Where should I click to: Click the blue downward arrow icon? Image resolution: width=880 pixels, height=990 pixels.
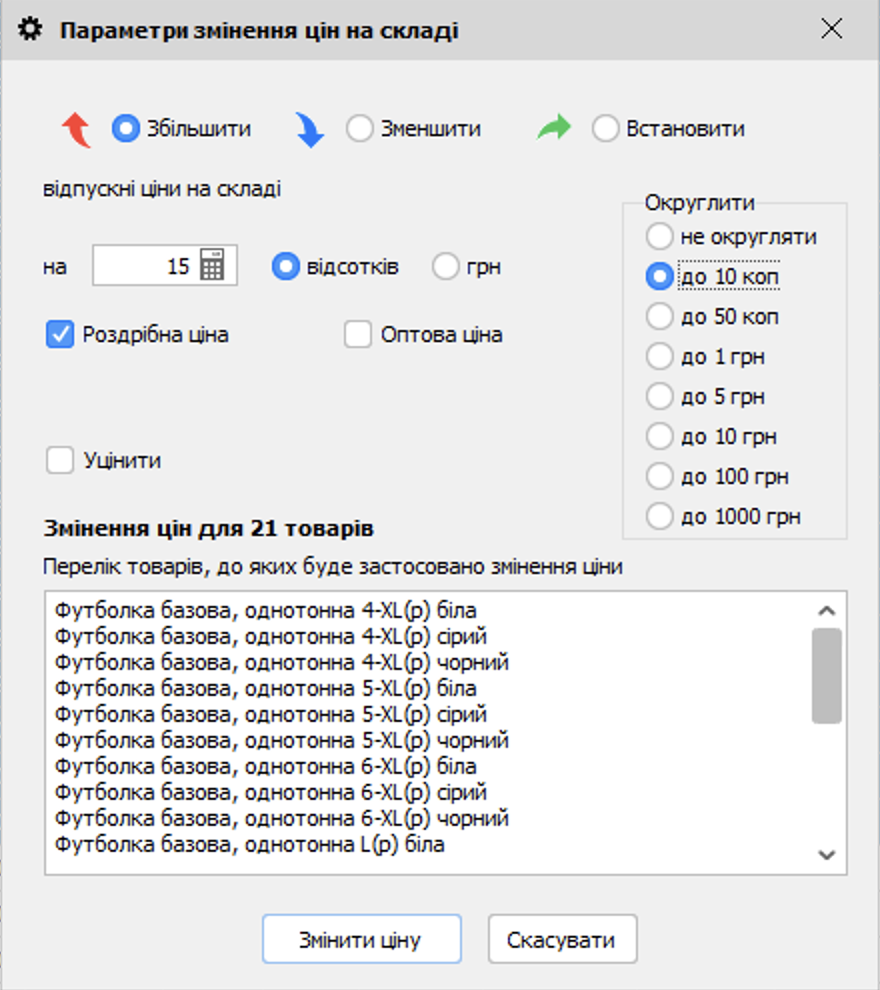[311, 128]
